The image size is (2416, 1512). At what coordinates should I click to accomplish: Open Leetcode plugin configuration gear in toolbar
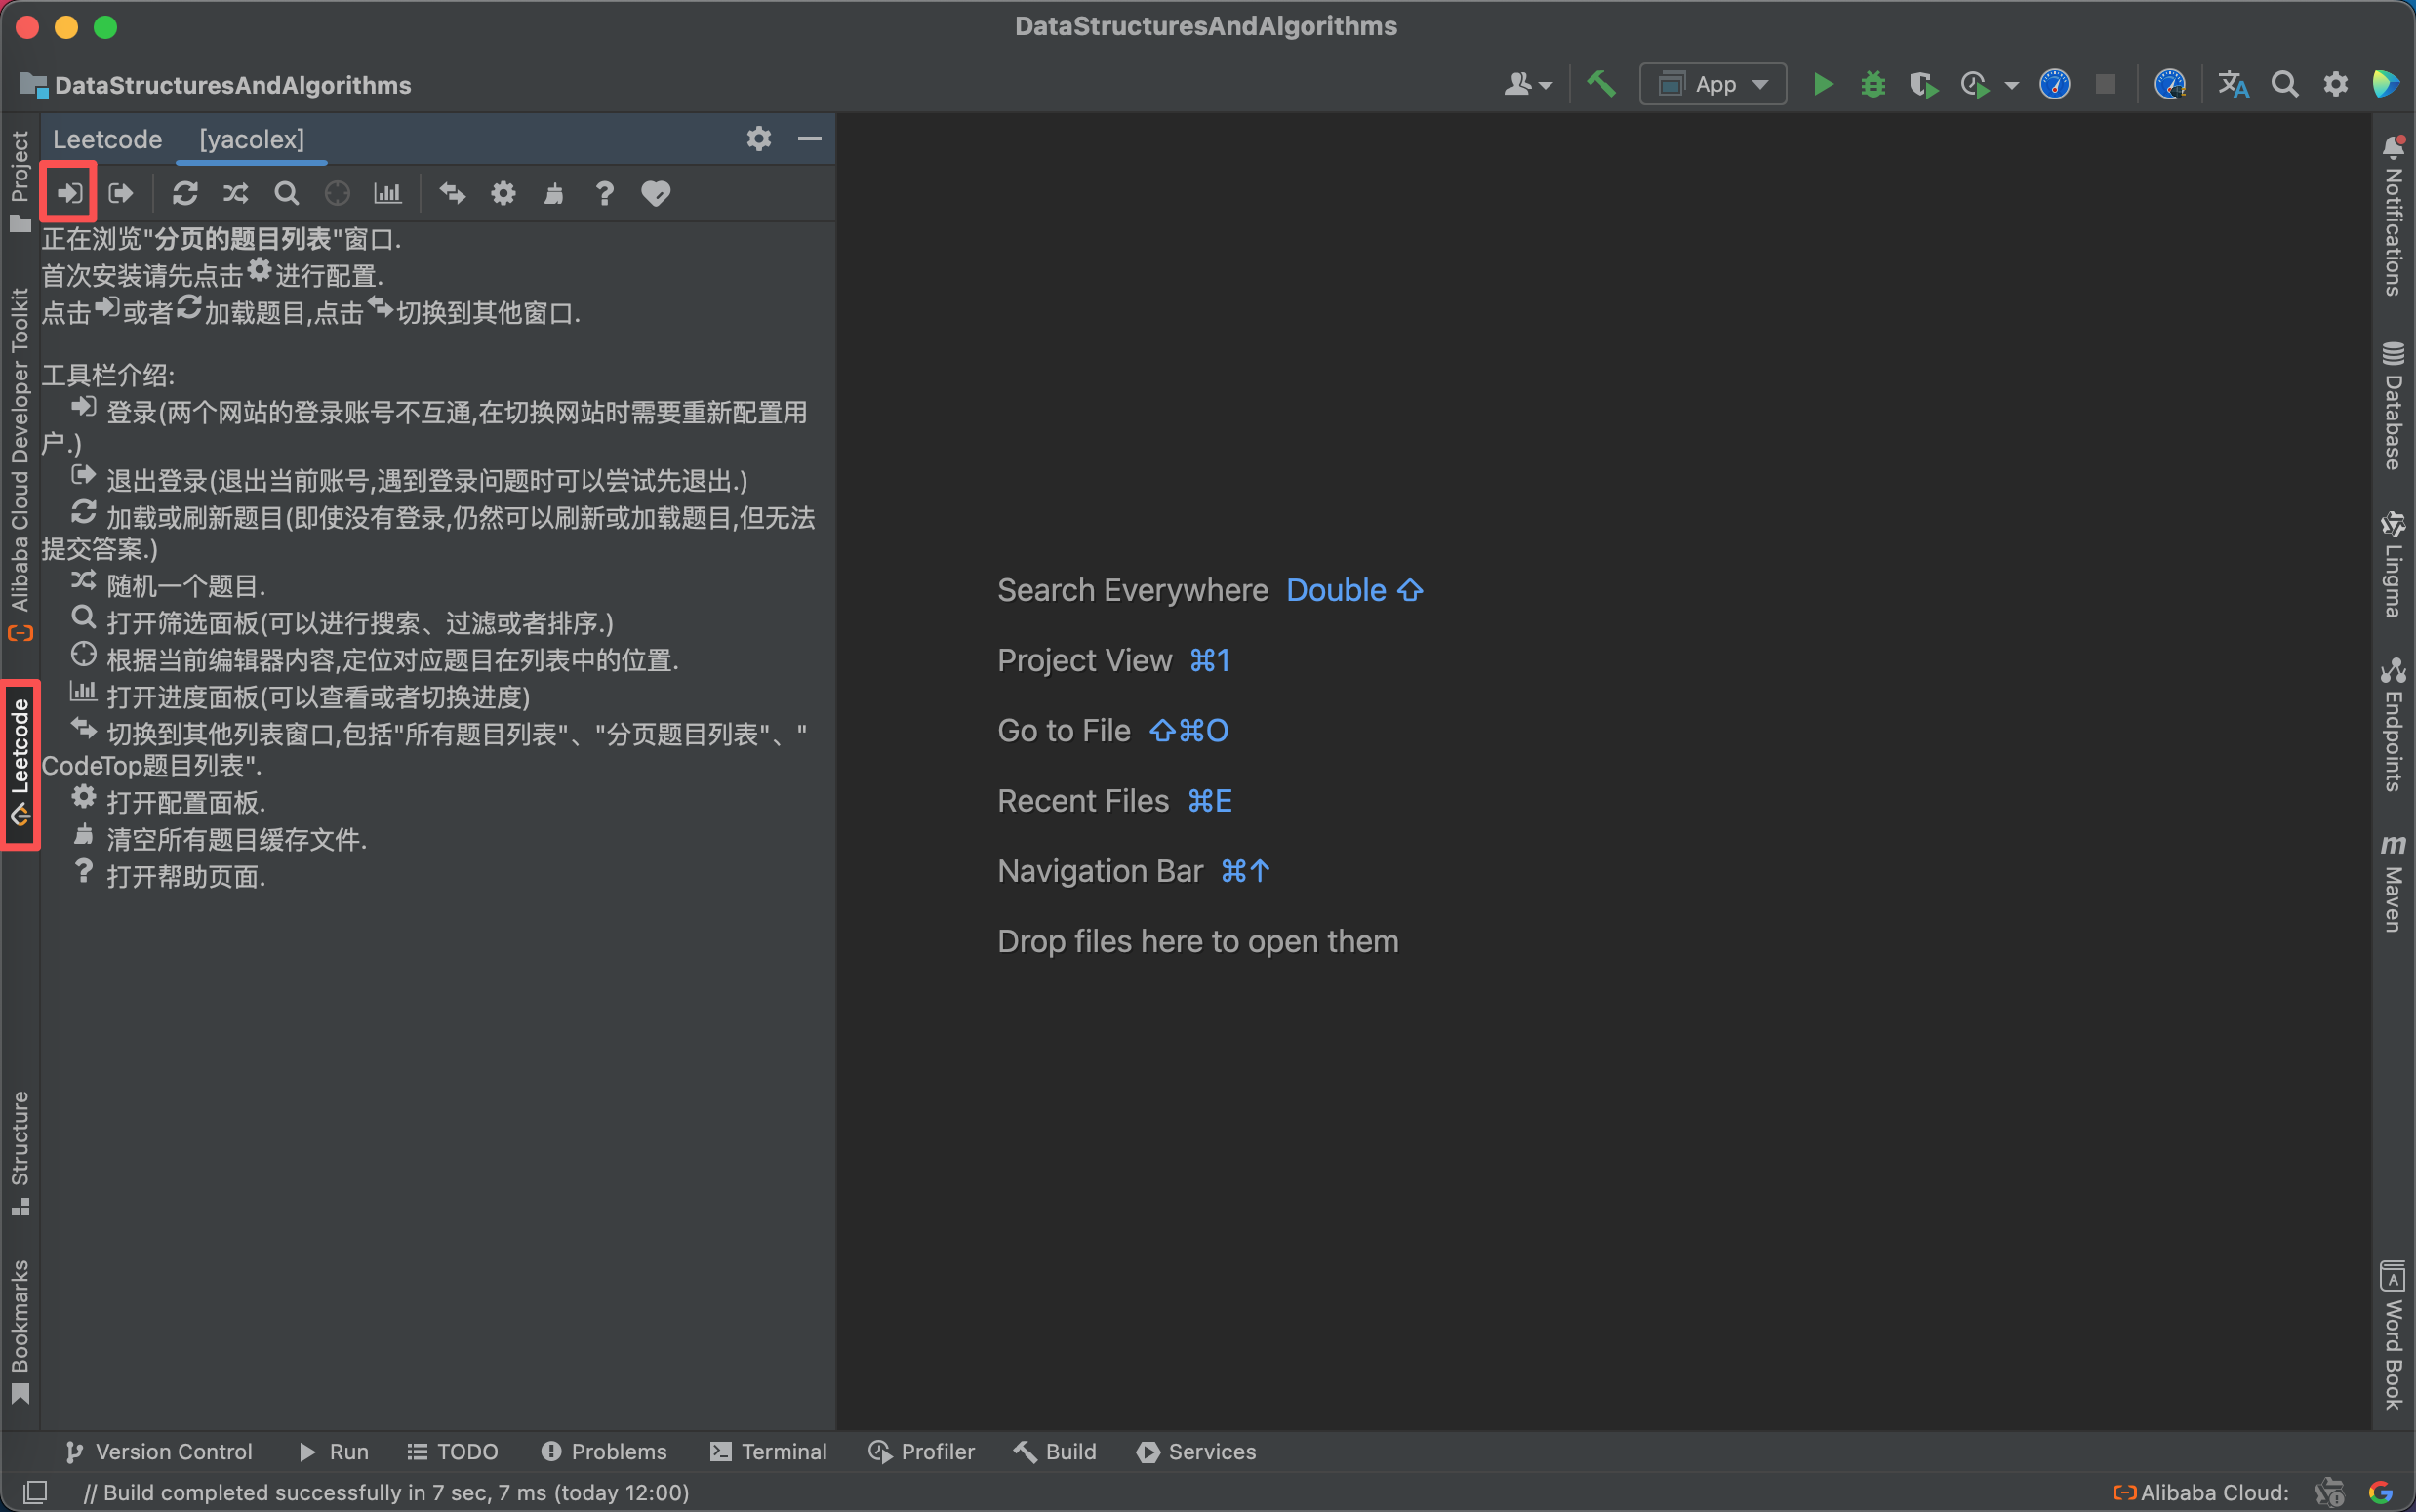tap(503, 193)
